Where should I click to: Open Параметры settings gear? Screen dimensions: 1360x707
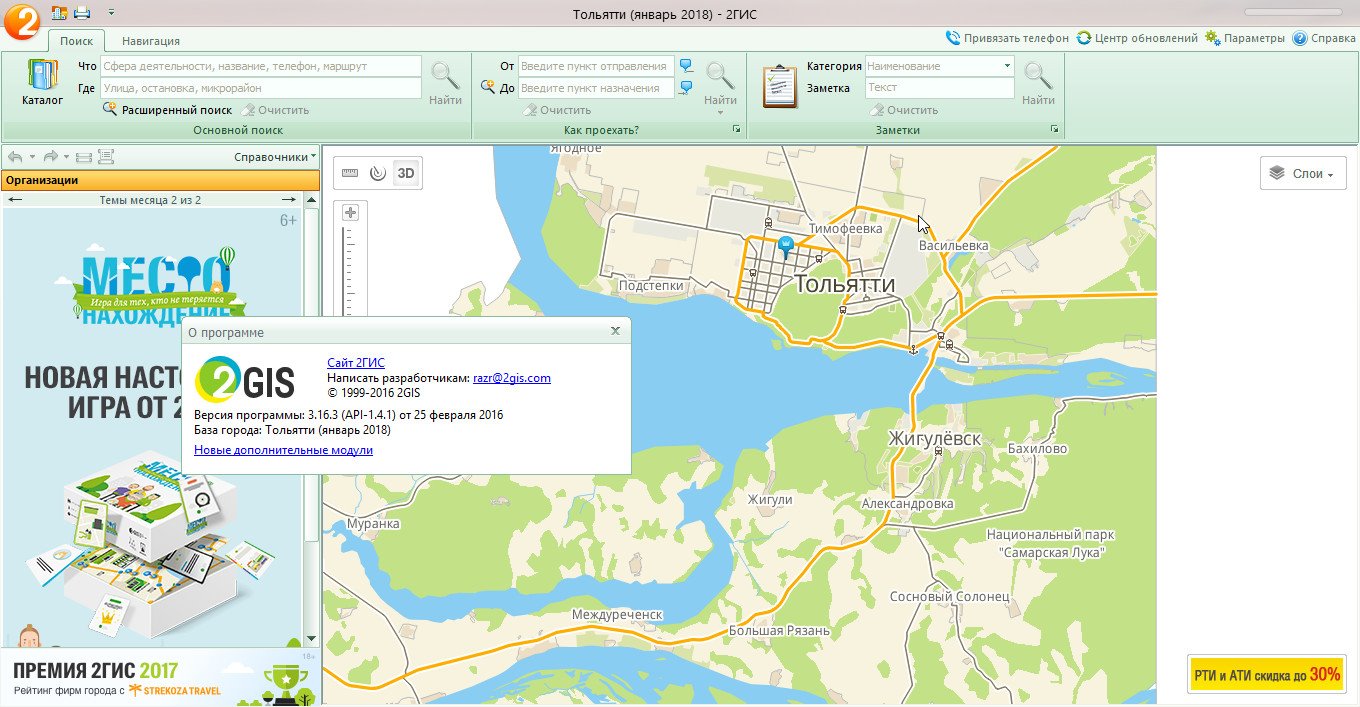pos(1212,38)
